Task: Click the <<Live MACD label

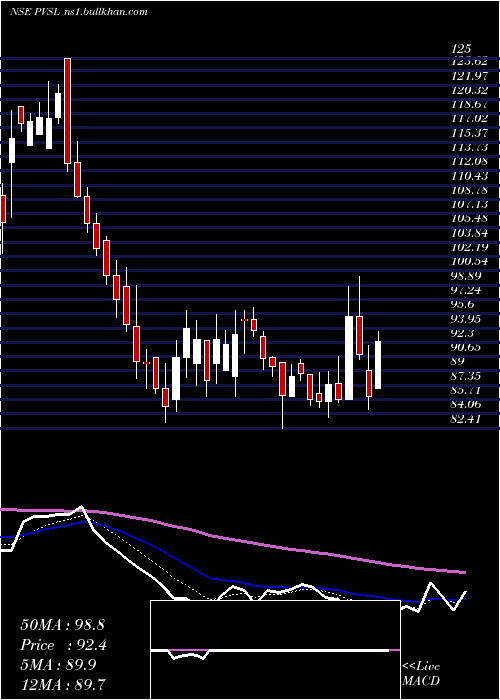Action: point(421,673)
